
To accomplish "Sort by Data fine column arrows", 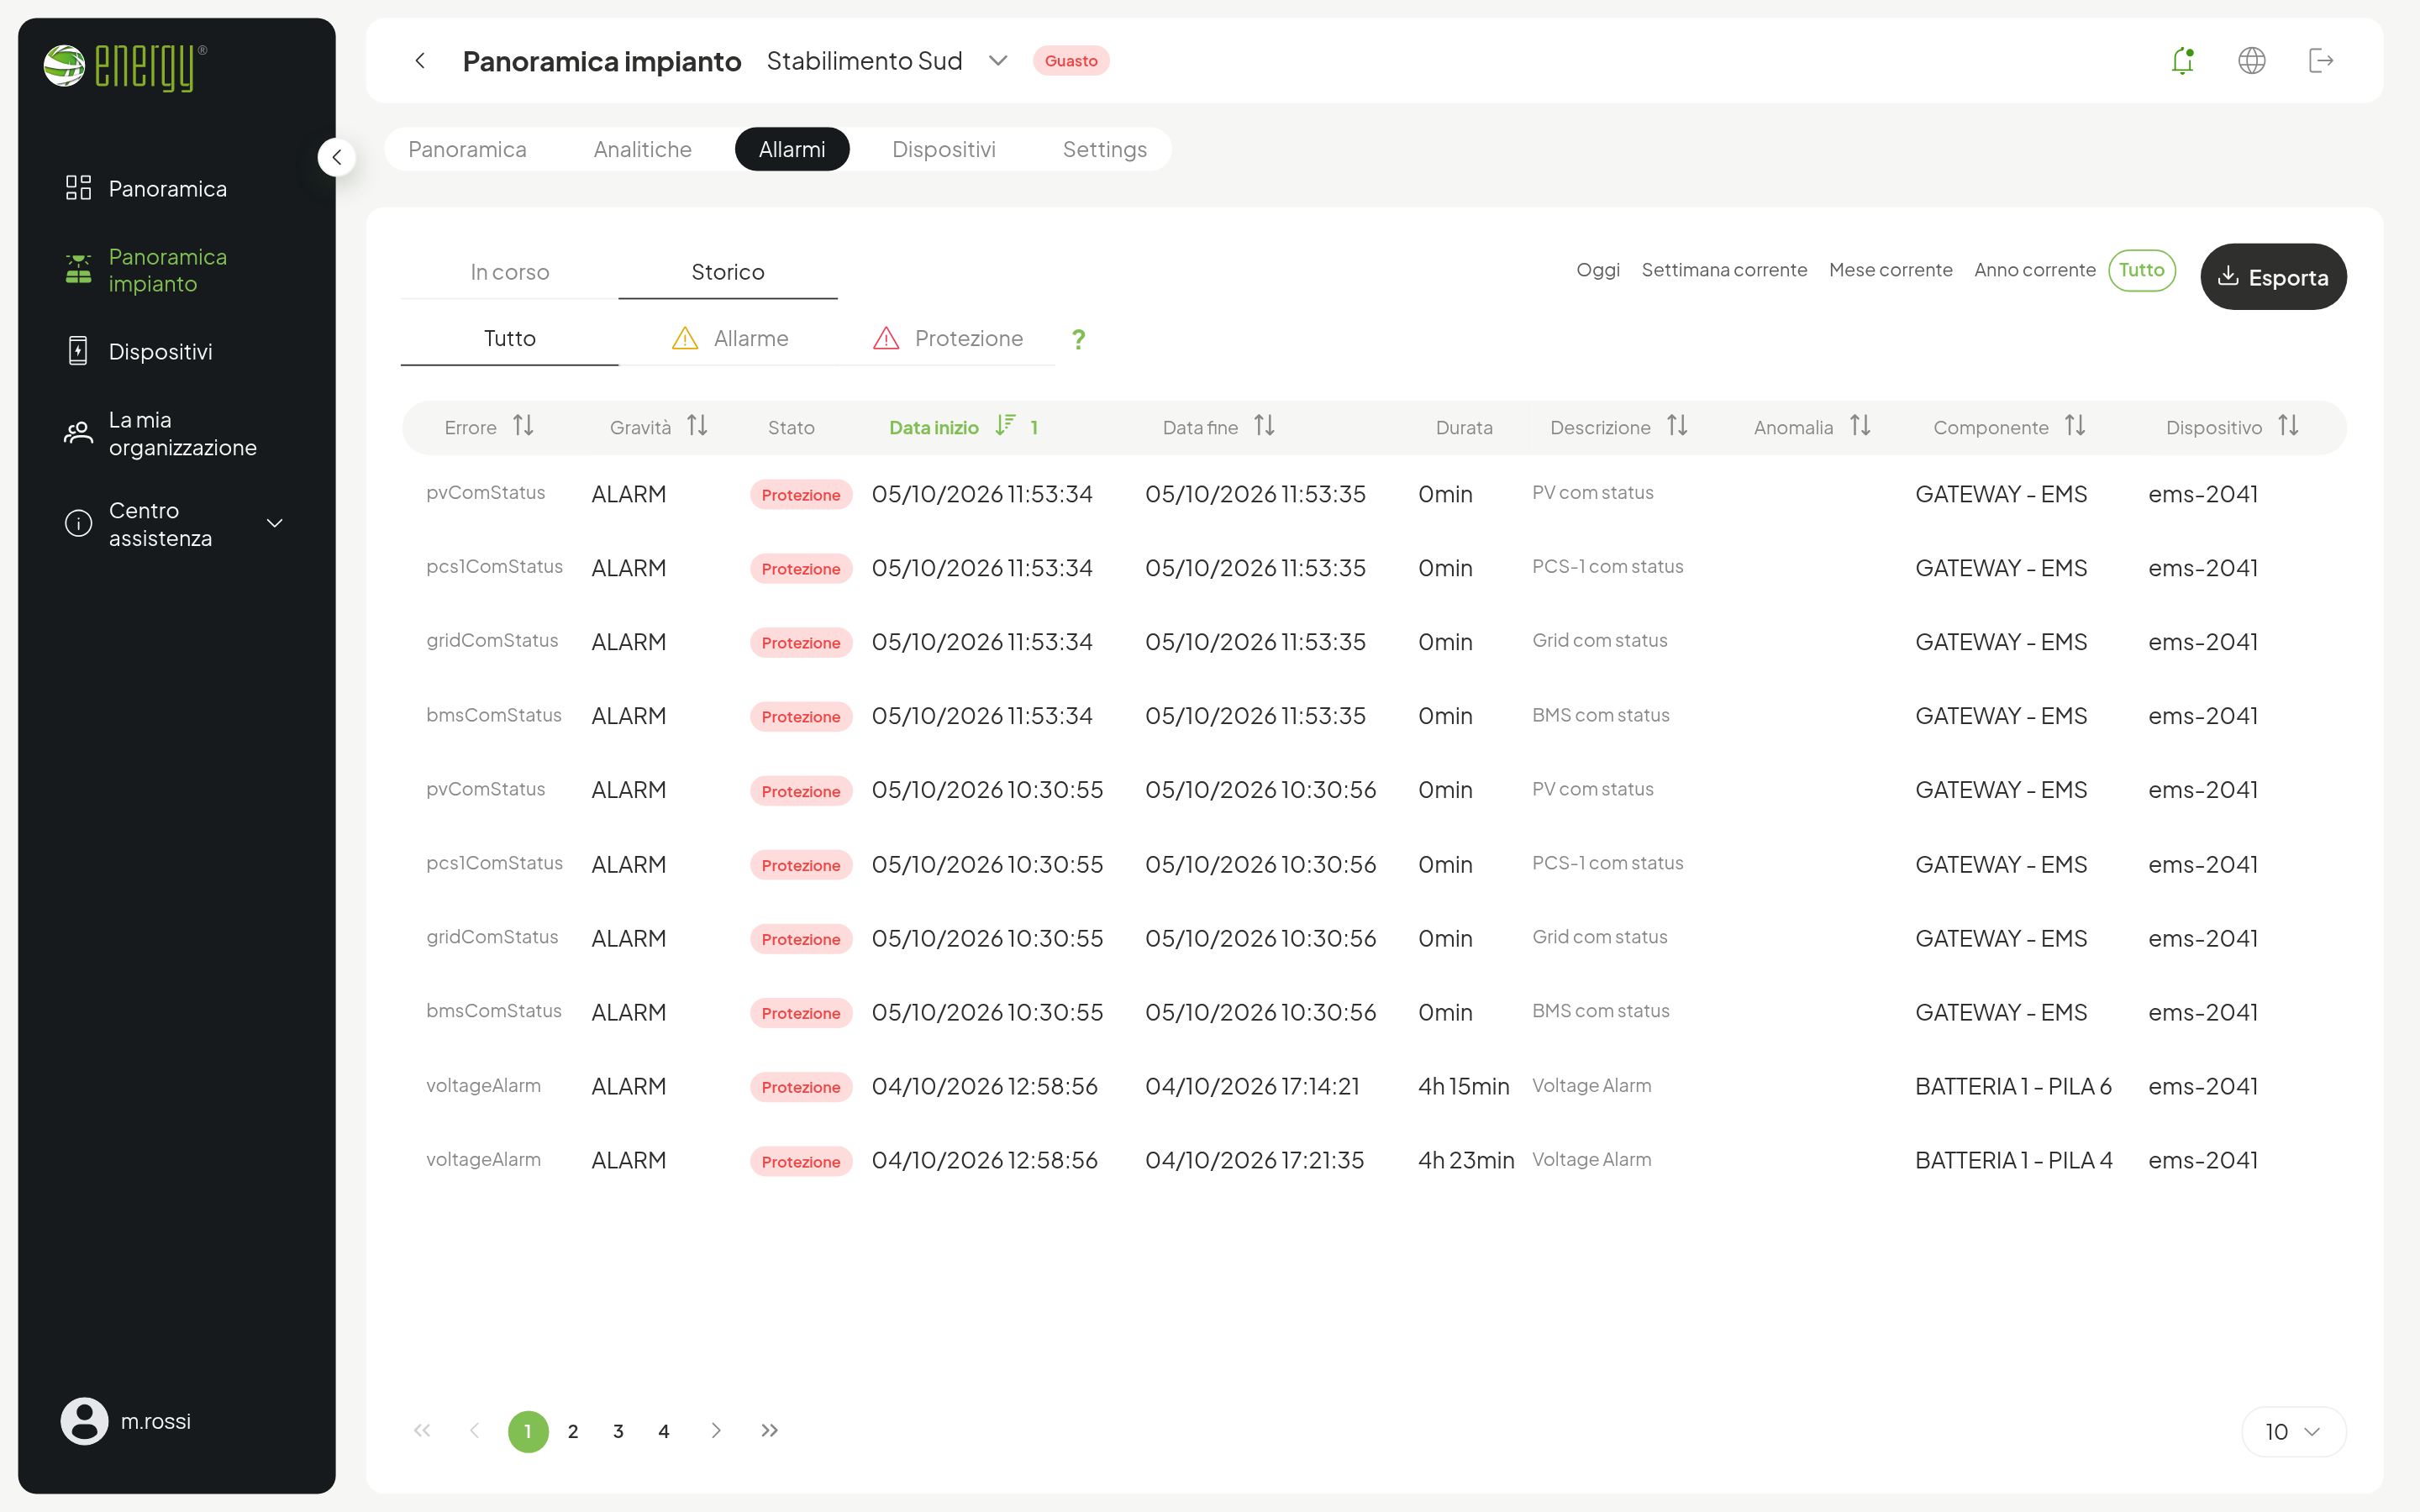I will click(x=1264, y=426).
